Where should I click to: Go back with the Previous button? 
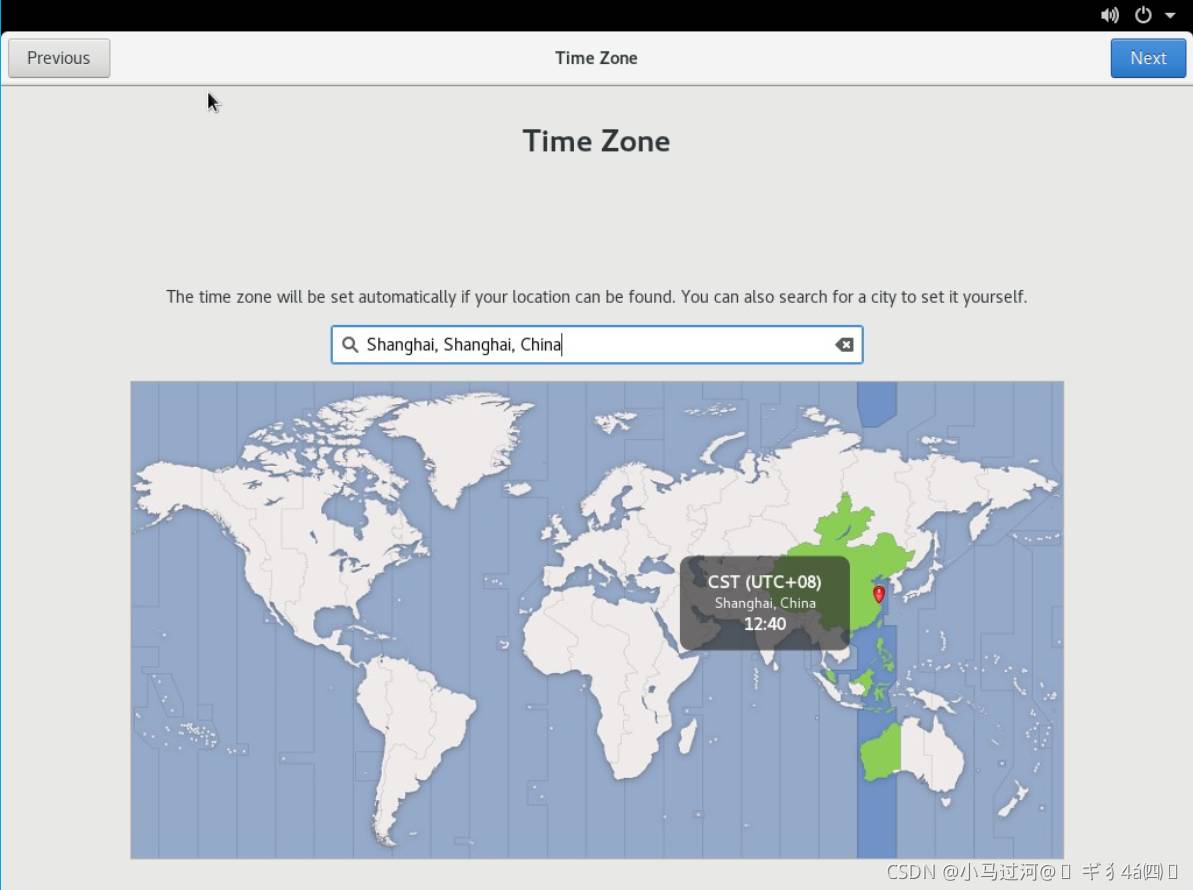(59, 58)
